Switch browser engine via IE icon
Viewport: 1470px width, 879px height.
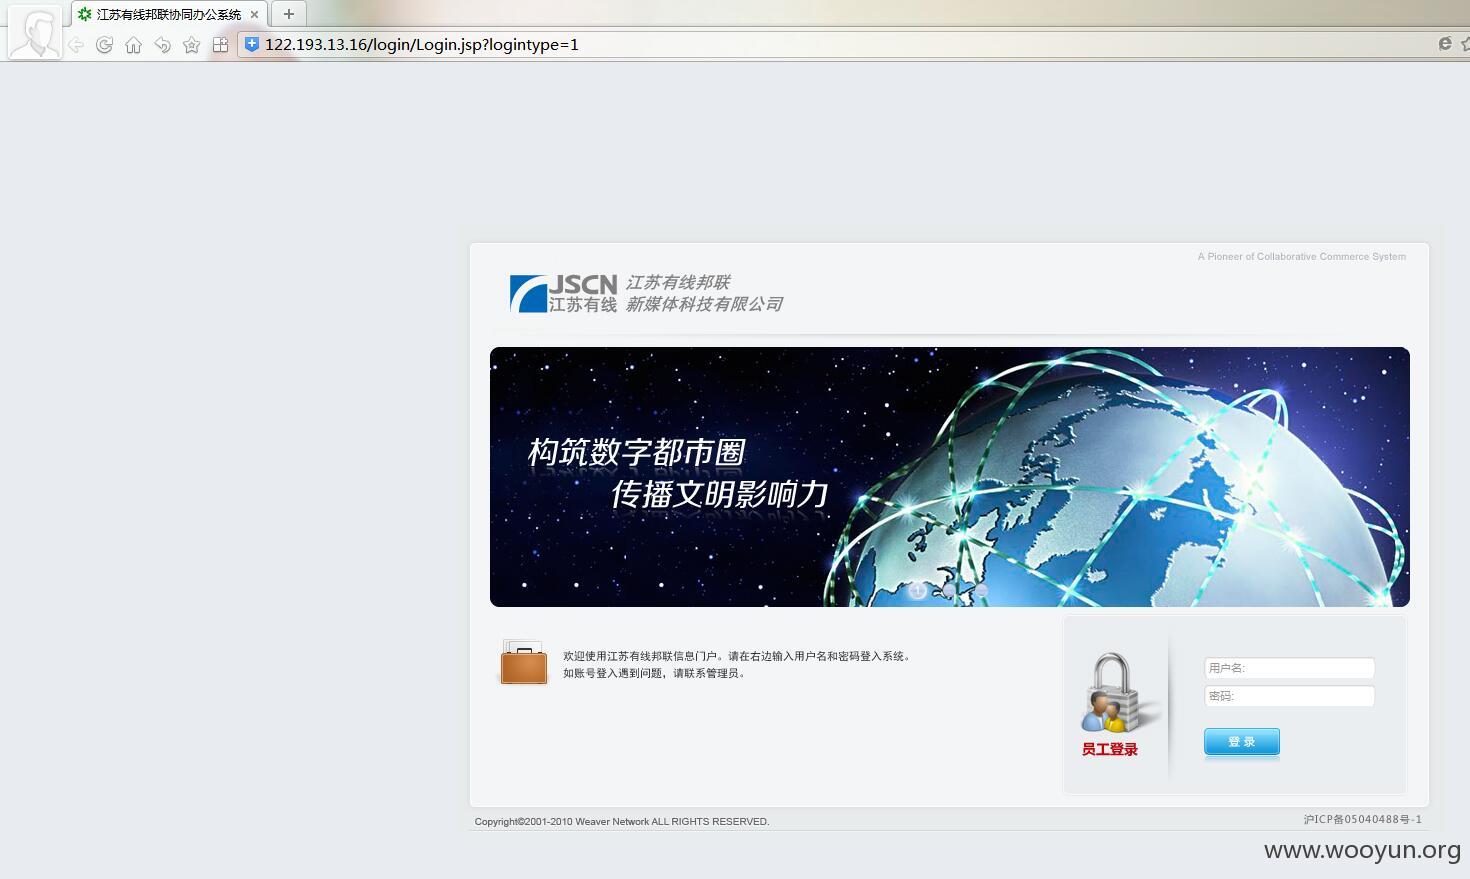click(1445, 44)
